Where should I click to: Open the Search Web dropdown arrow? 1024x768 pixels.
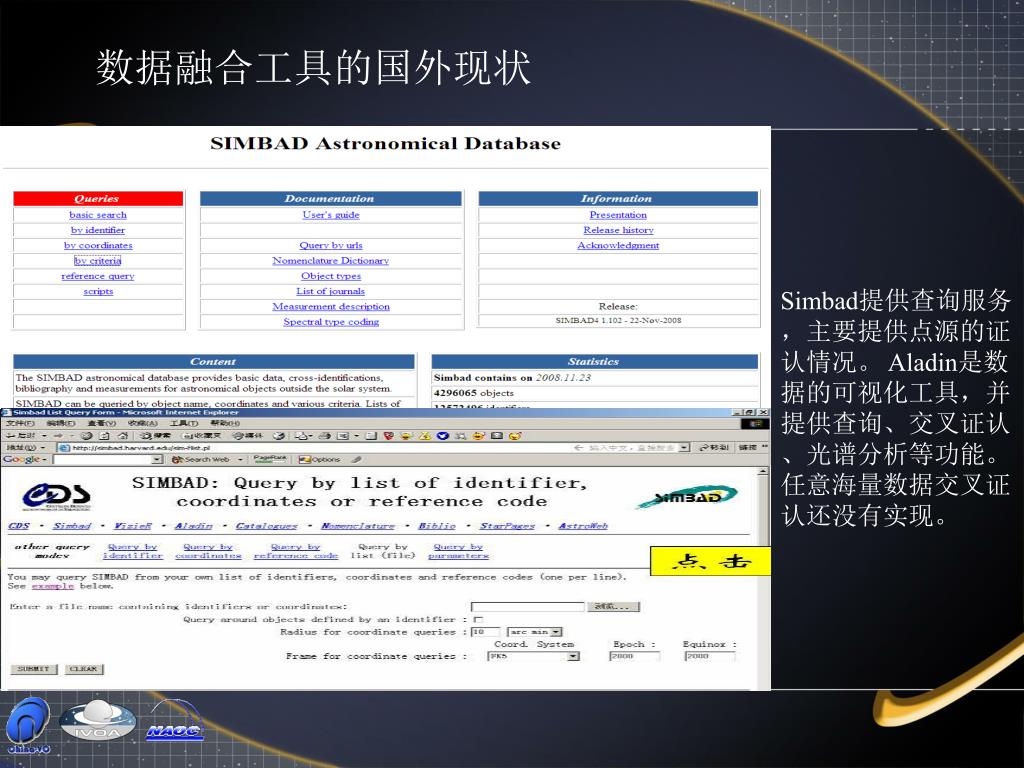pos(240,459)
